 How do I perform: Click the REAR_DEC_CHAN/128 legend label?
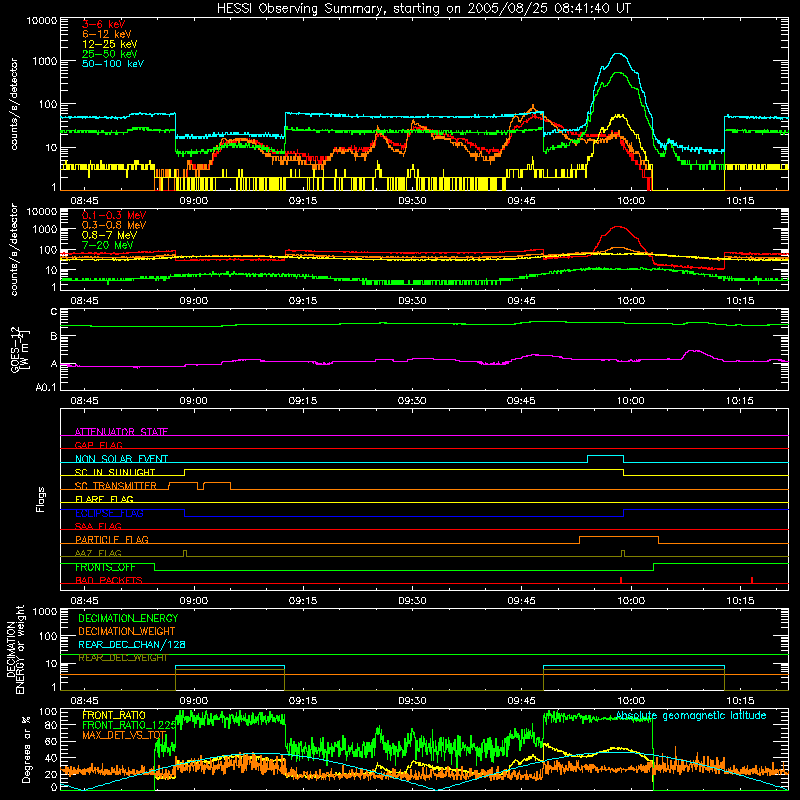pyautogui.click(x=132, y=644)
